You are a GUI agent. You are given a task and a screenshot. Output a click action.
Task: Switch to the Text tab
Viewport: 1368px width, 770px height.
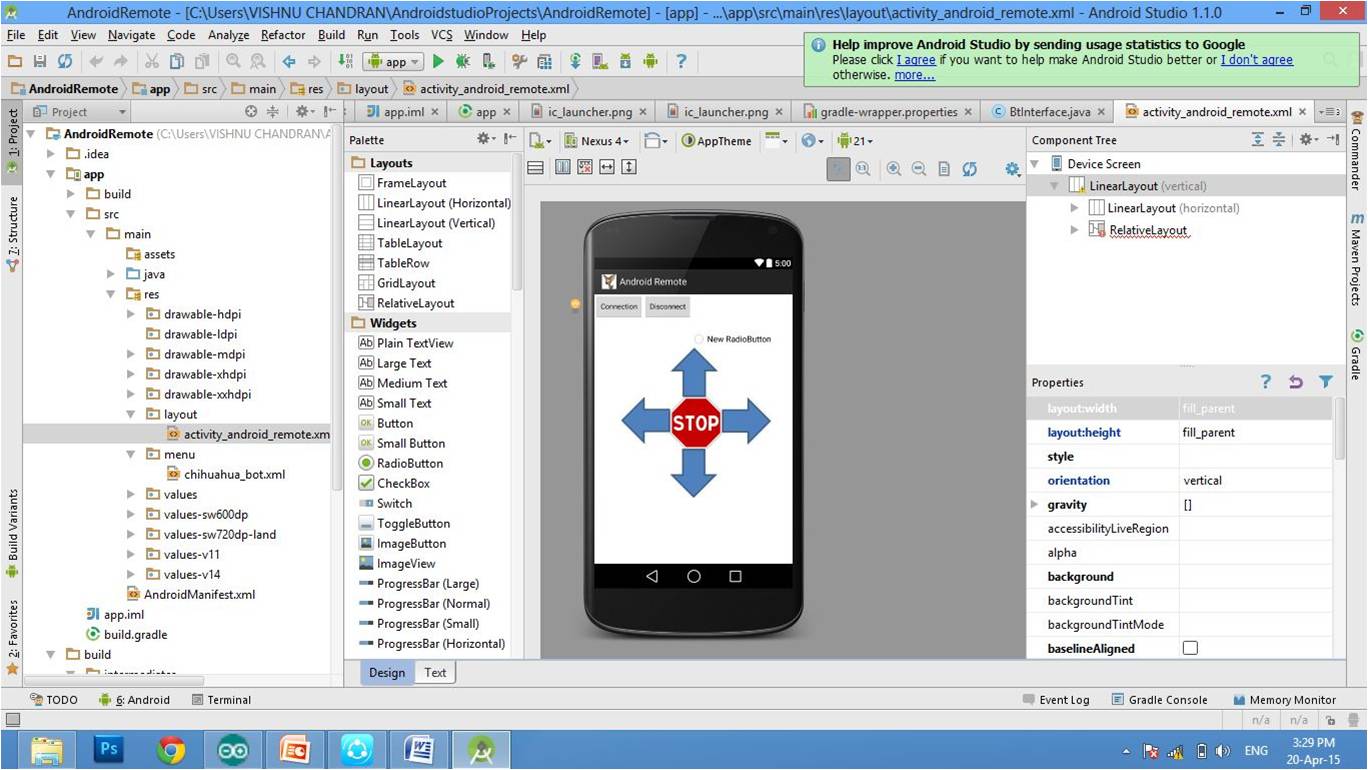click(x=435, y=672)
